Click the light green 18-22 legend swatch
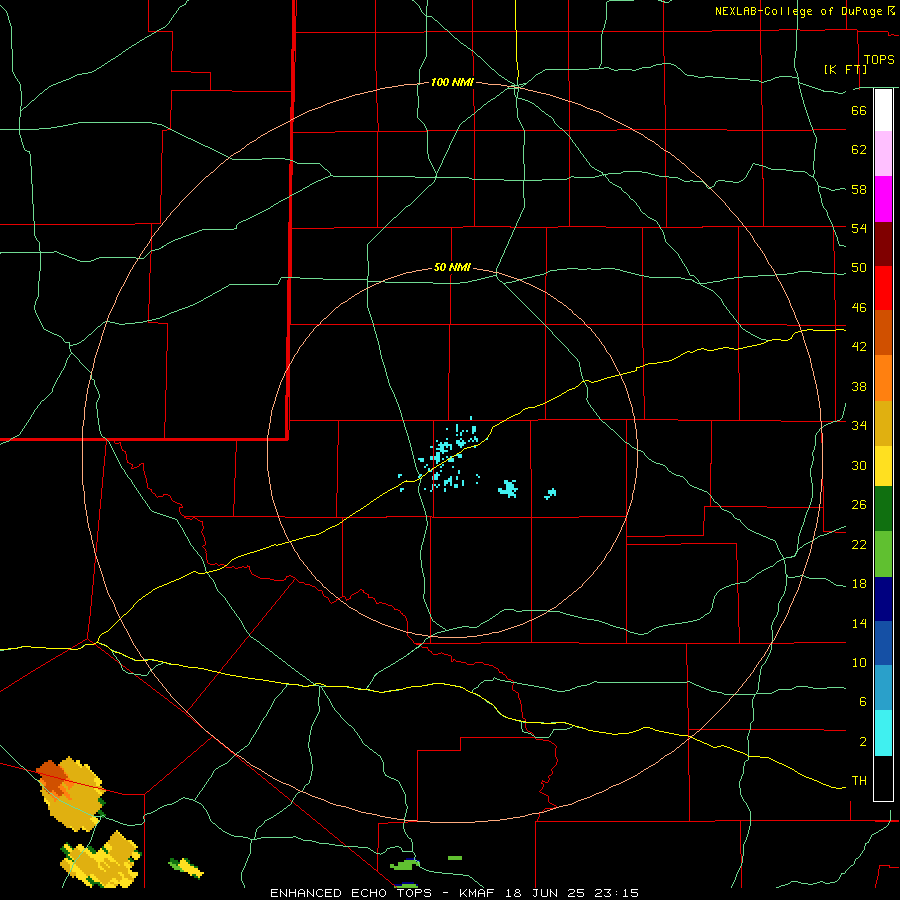This screenshot has height=900, width=900. click(883, 554)
